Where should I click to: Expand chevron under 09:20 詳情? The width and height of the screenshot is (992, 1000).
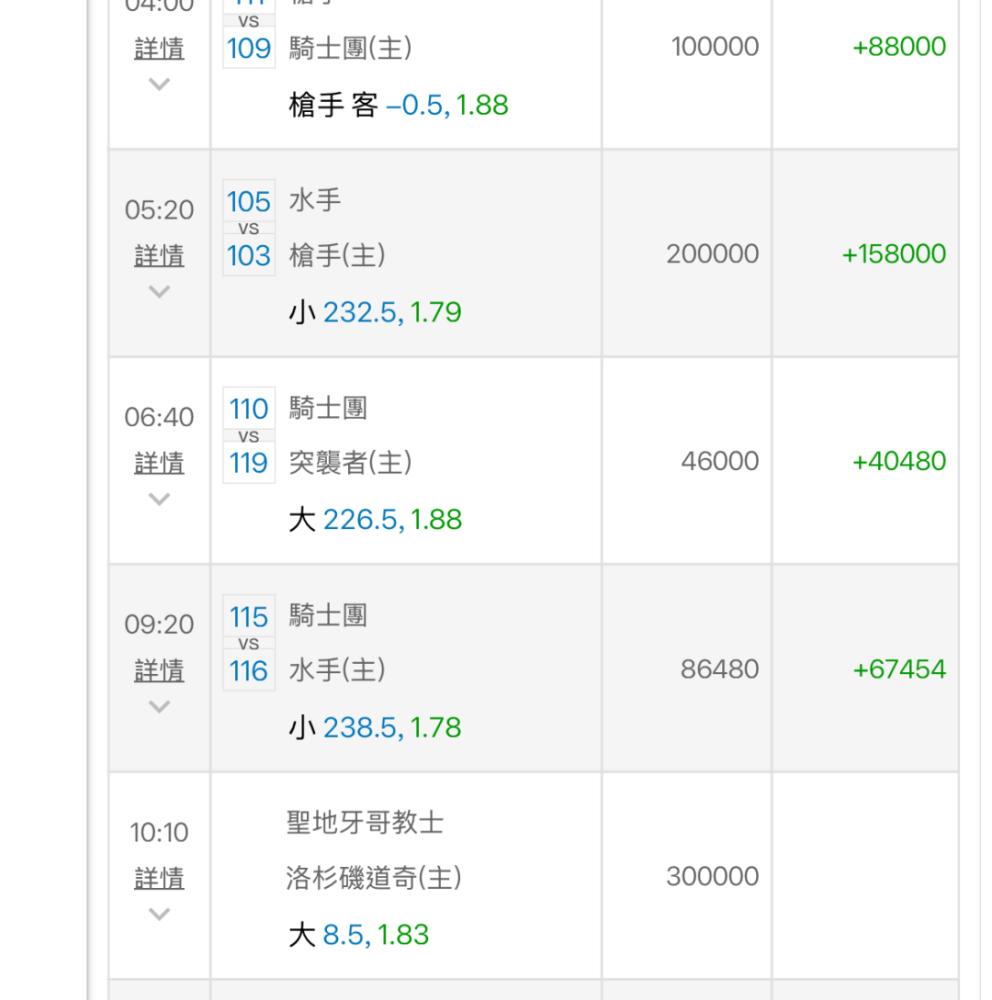click(159, 707)
